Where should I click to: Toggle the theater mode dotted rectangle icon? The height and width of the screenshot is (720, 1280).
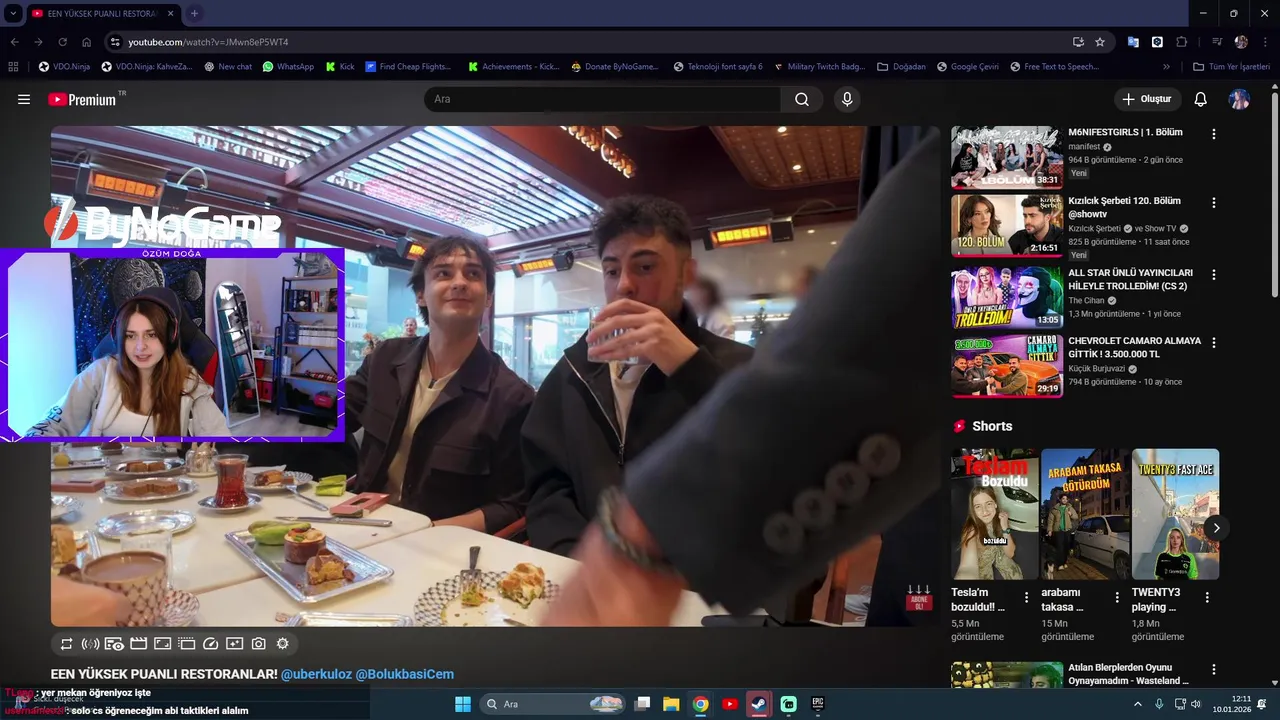click(x=186, y=644)
